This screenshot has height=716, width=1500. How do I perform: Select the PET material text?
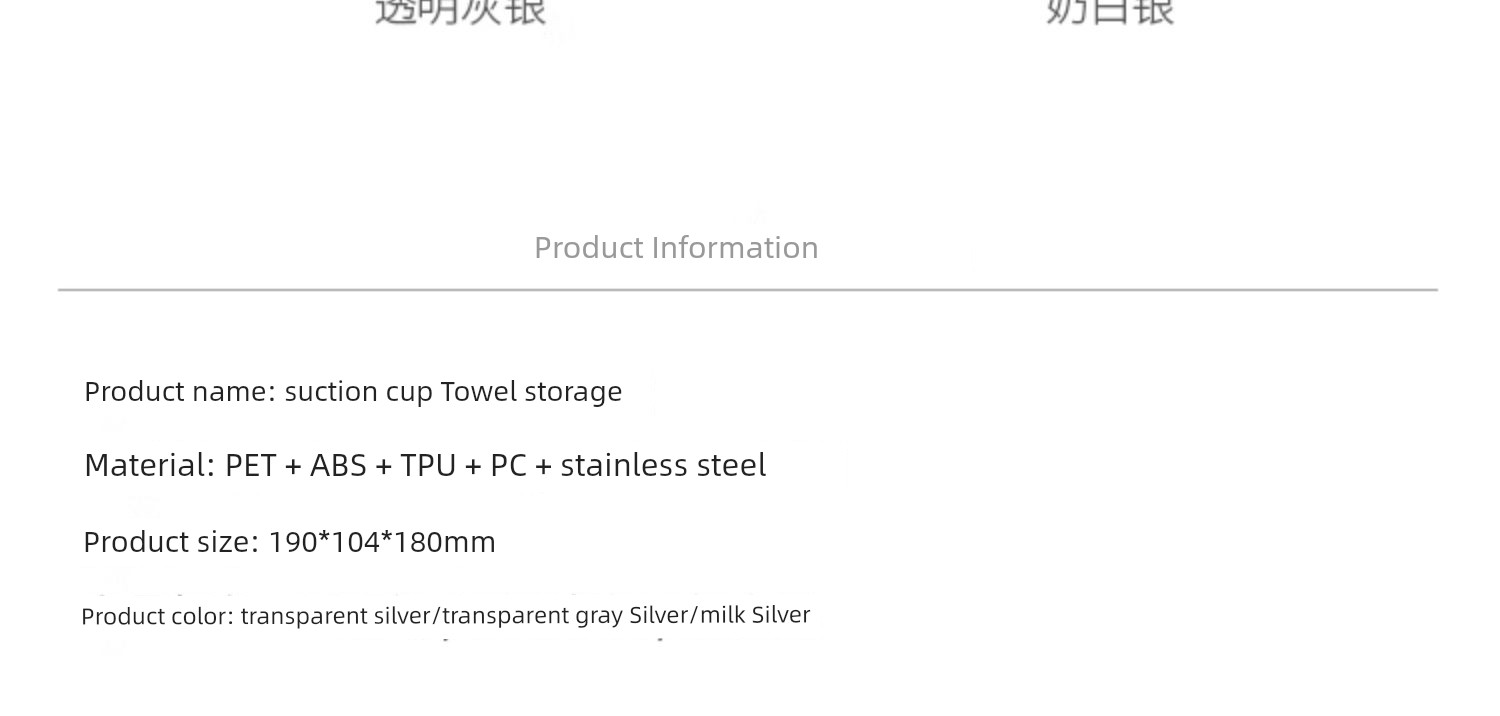tap(251, 466)
